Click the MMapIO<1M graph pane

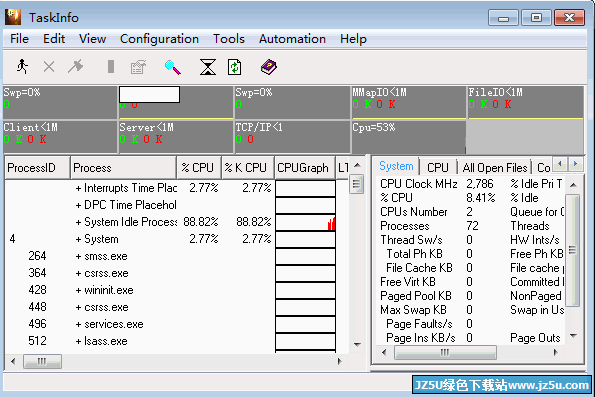coord(409,102)
